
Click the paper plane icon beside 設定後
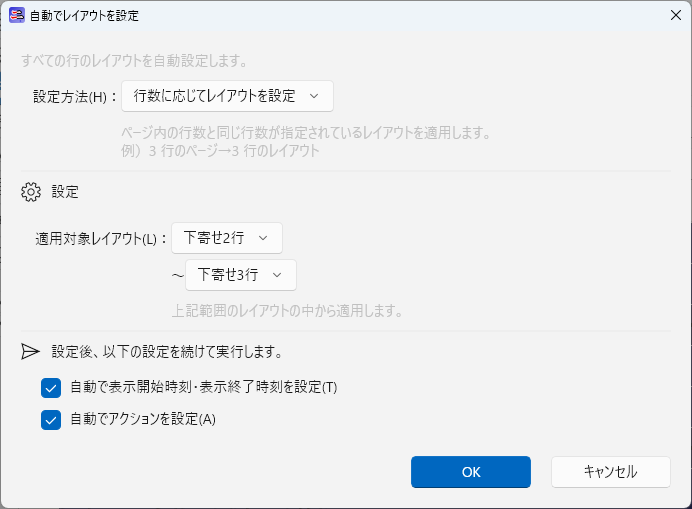[x=30, y=351]
